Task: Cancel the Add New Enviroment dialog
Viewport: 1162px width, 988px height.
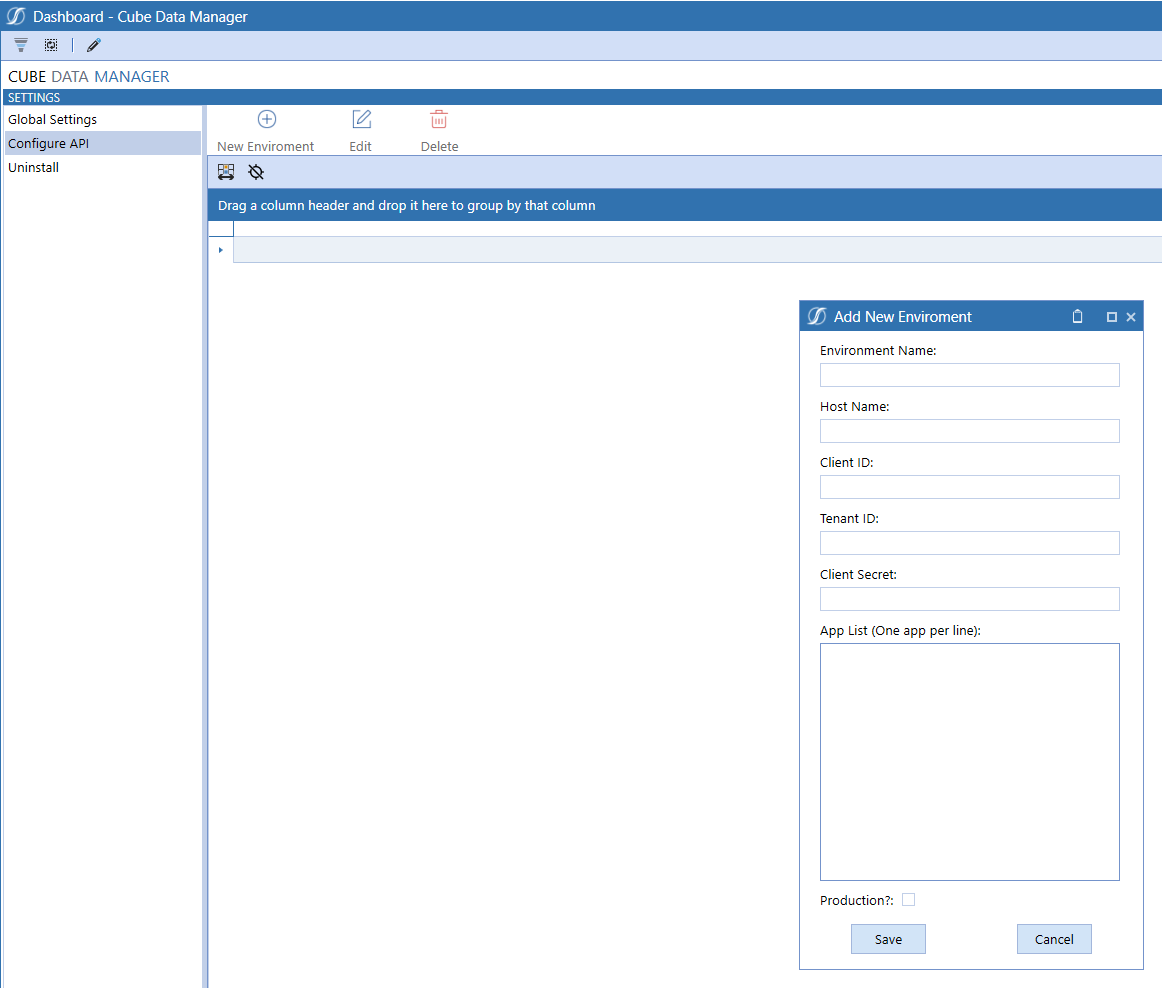Action: tap(1054, 938)
